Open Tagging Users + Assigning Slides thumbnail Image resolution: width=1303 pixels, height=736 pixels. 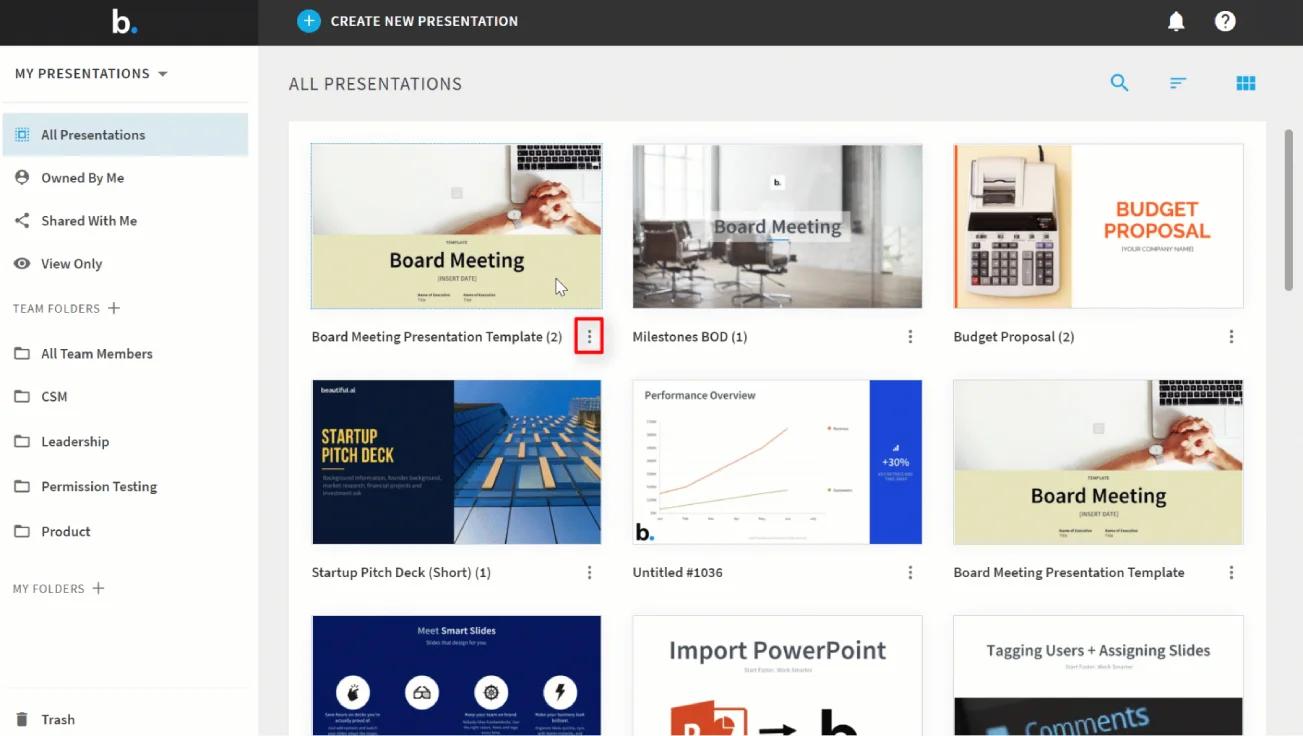[1098, 675]
